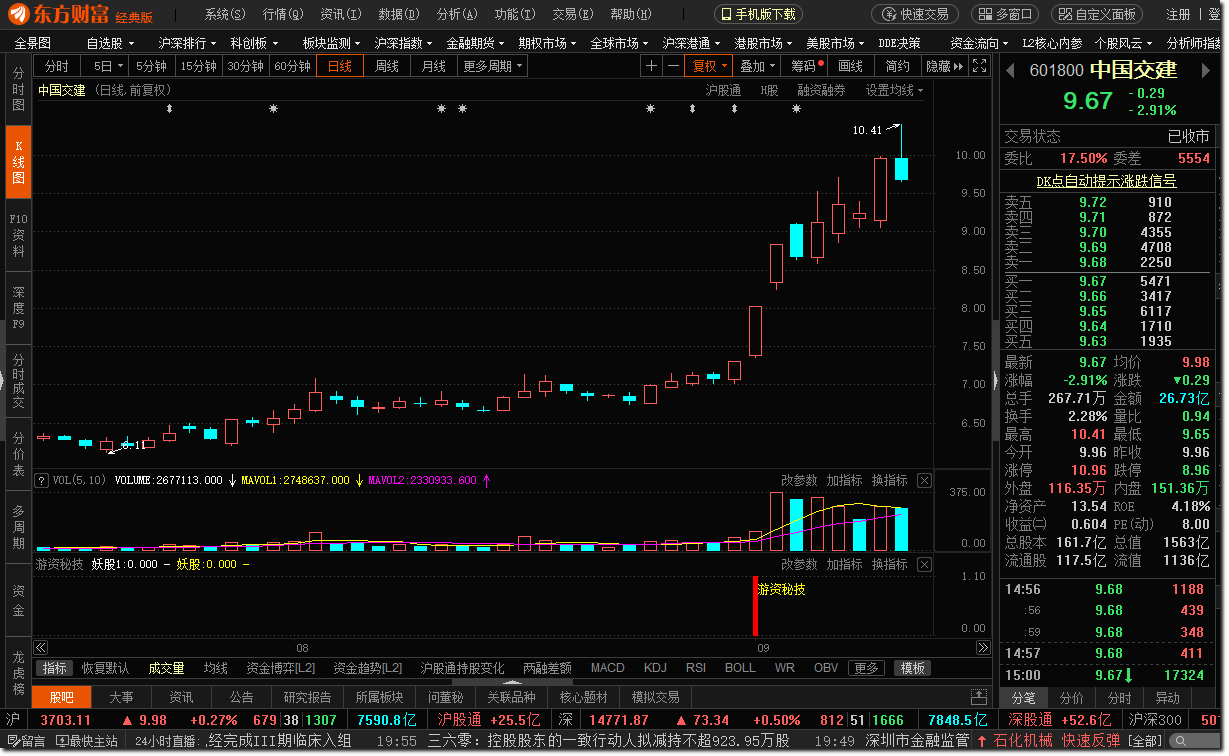Close the volume indicator sub-panel

[924, 481]
